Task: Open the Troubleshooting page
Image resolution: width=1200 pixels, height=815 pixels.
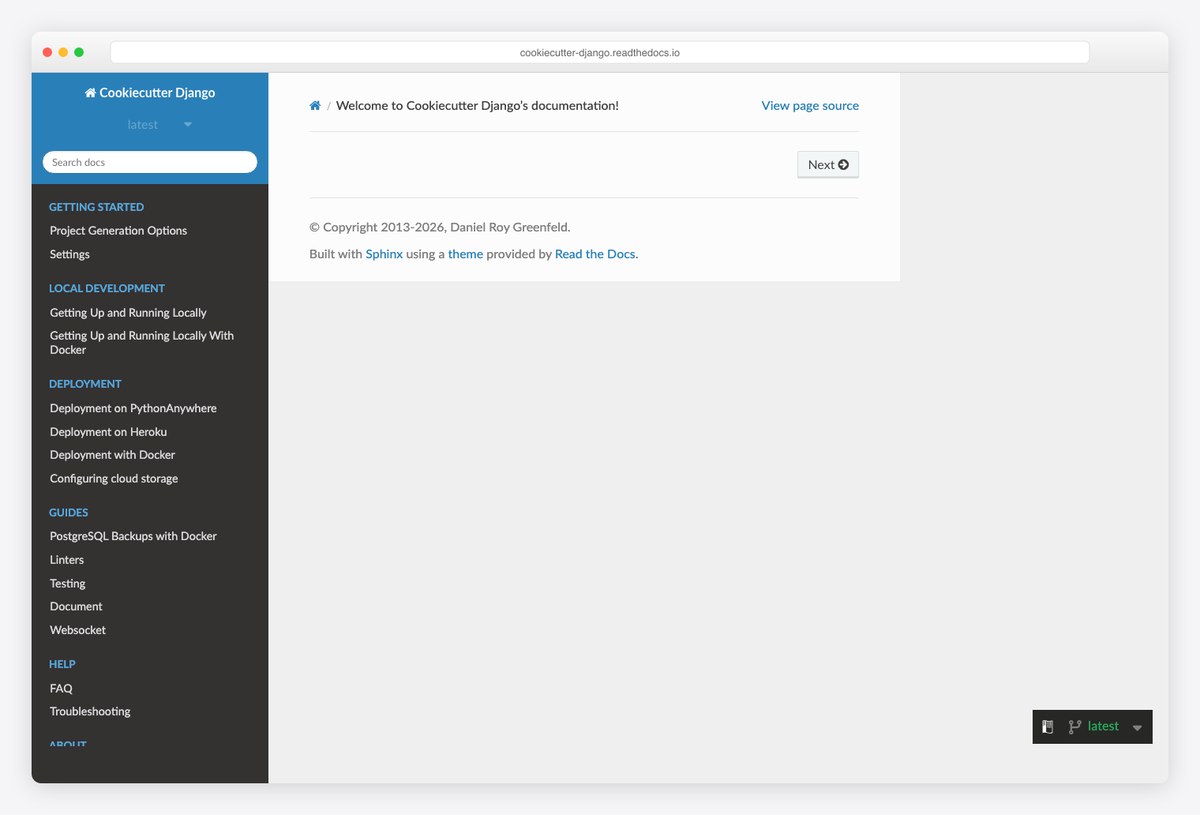Action: 90,712
